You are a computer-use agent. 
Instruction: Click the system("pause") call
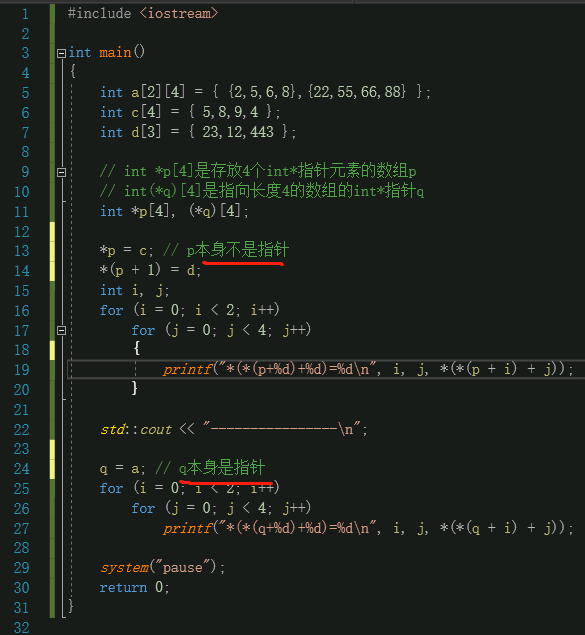tap(162, 567)
